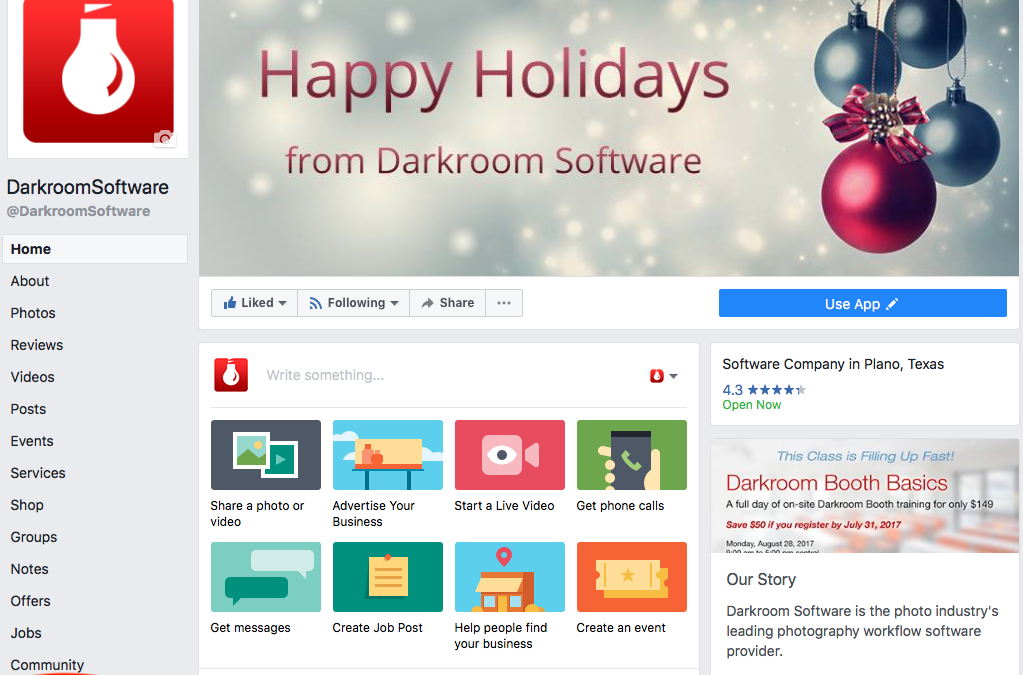1023x675 pixels.
Task: Open the Groups section
Action: [x=34, y=537]
